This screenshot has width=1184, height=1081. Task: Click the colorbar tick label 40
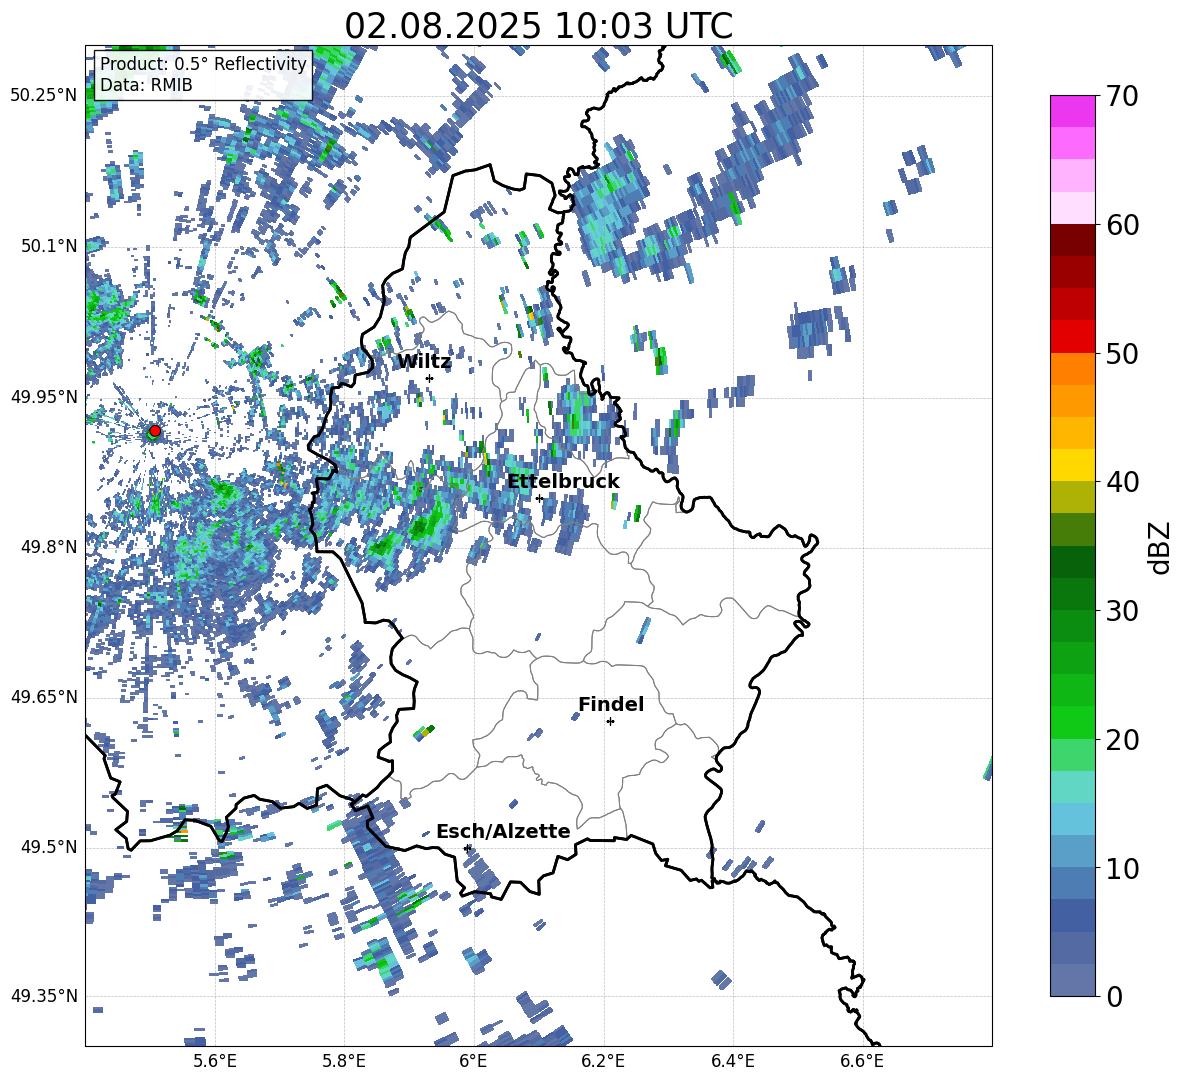tap(1122, 482)
